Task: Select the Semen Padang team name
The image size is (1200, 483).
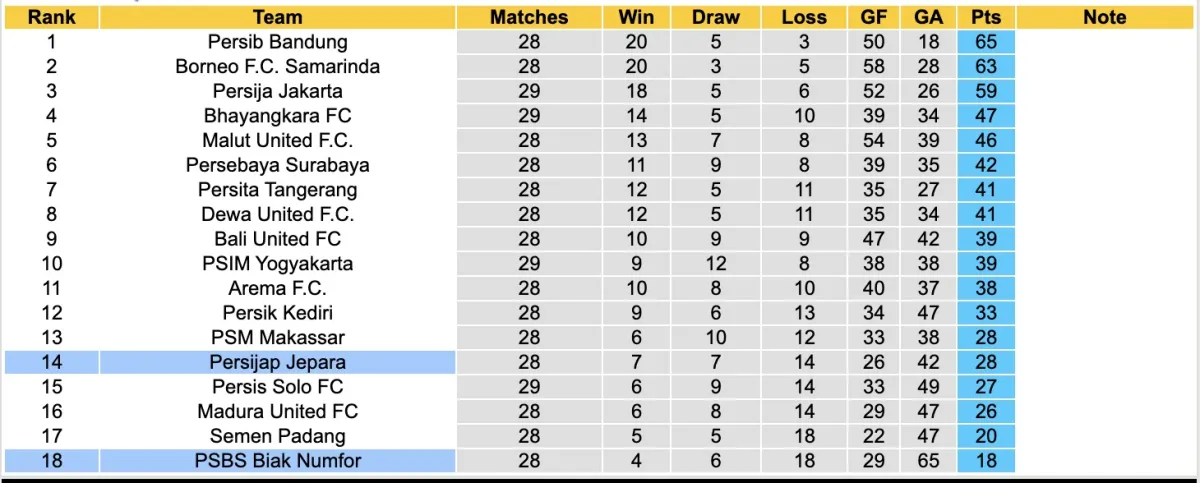Action: click(277, 436)
